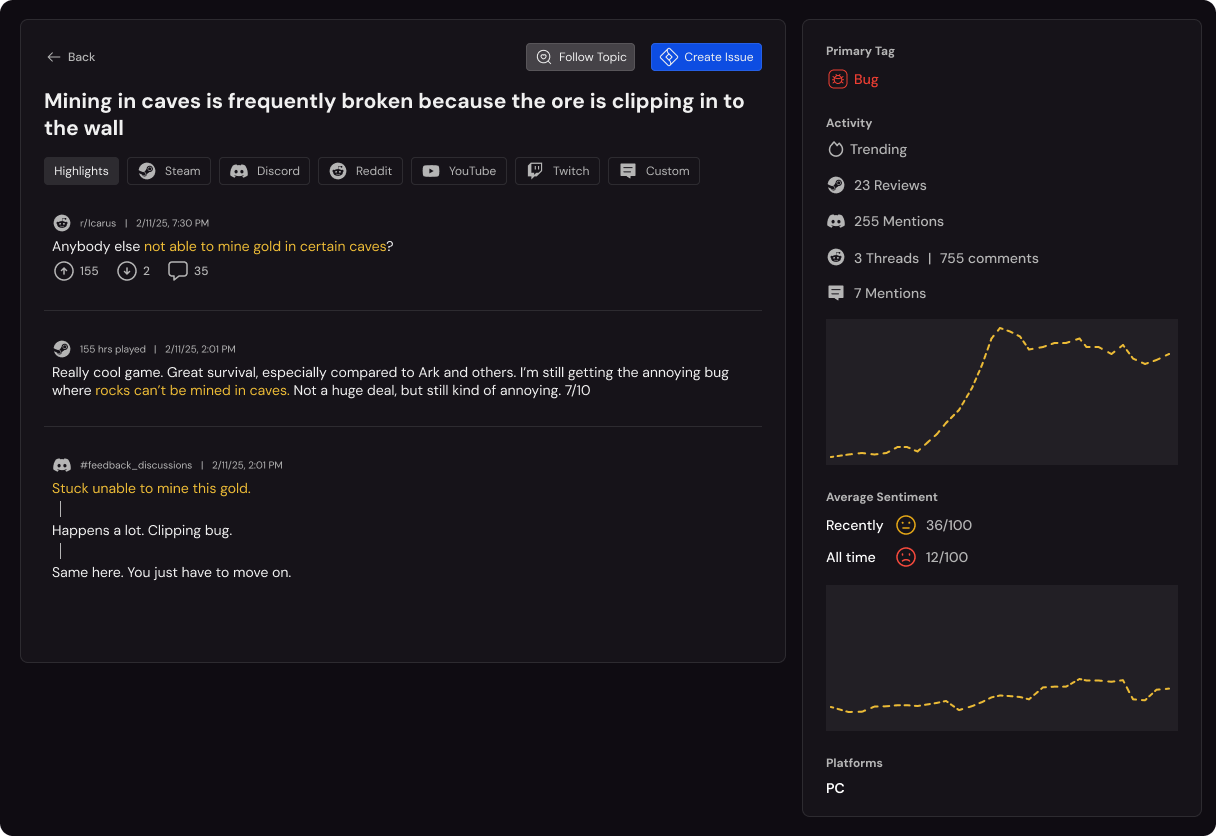Screen dimensions: 1216x836
Task: Click the '36/100' recent sentiment score
Action: coord(949,525)
